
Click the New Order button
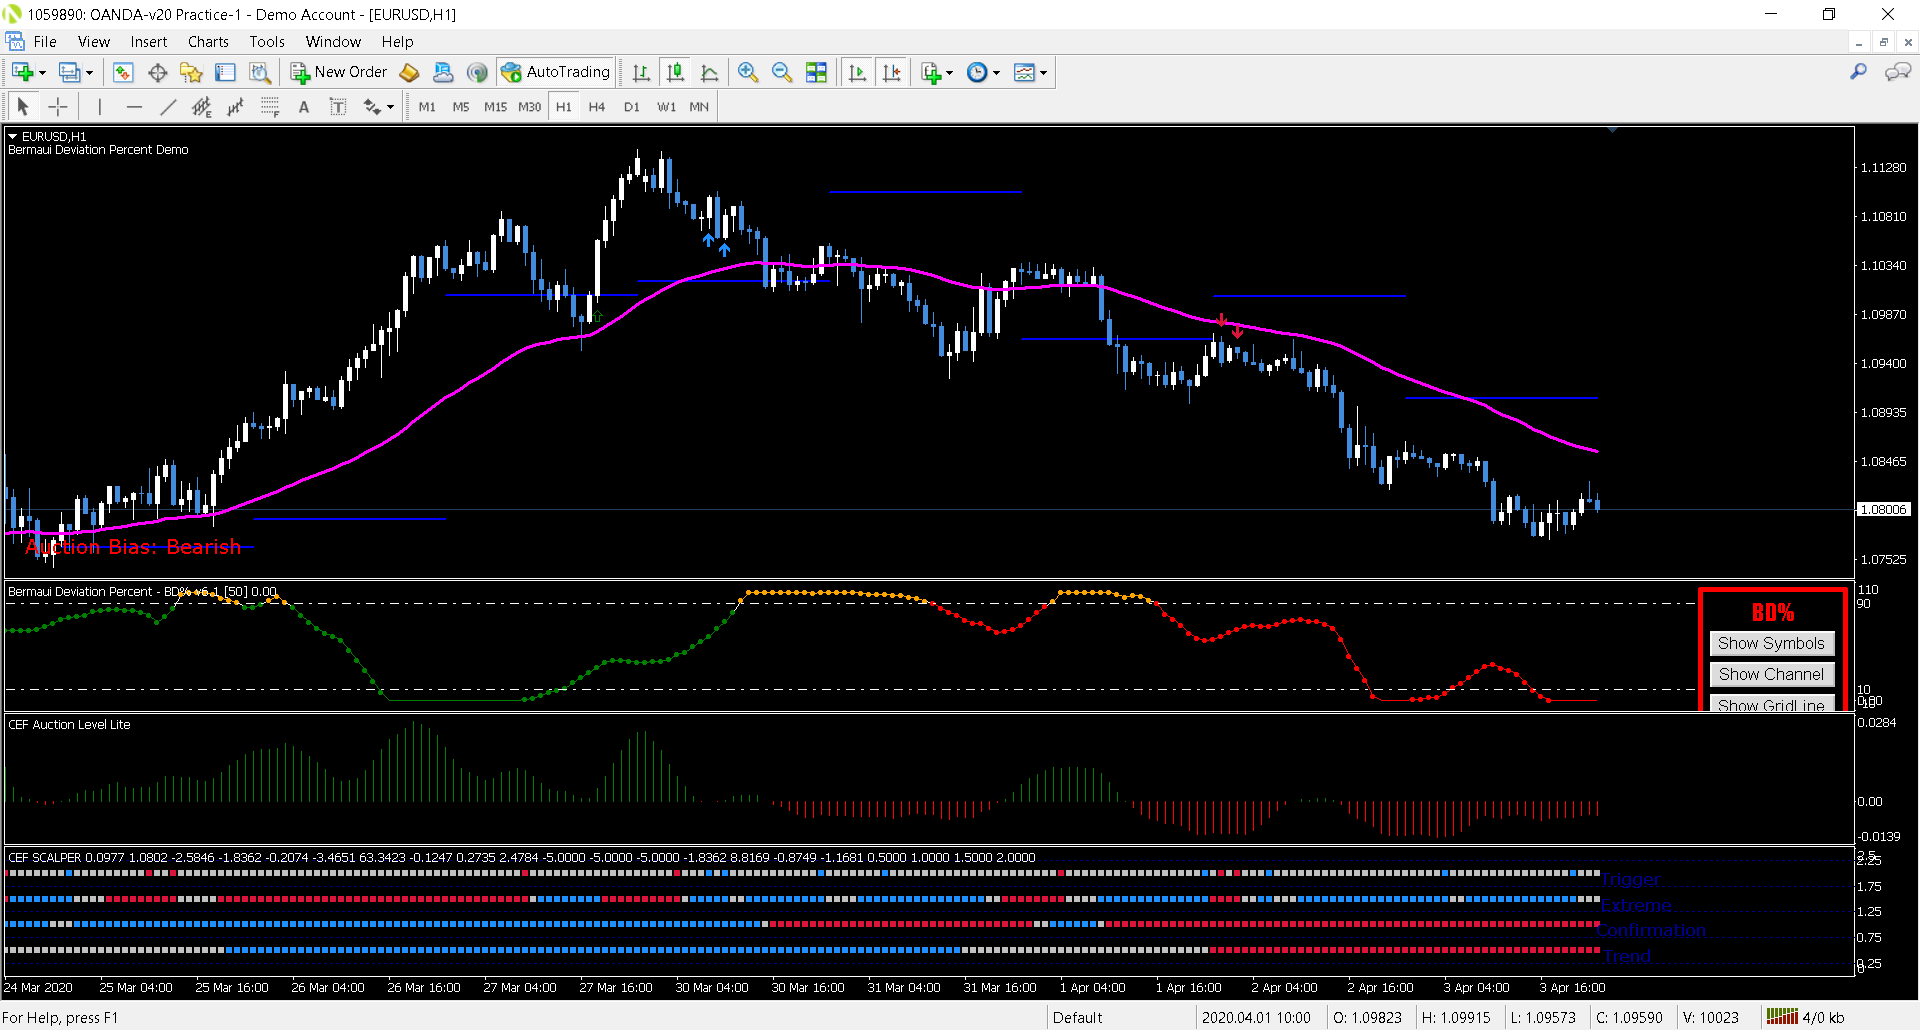click(x=339, y=72)
